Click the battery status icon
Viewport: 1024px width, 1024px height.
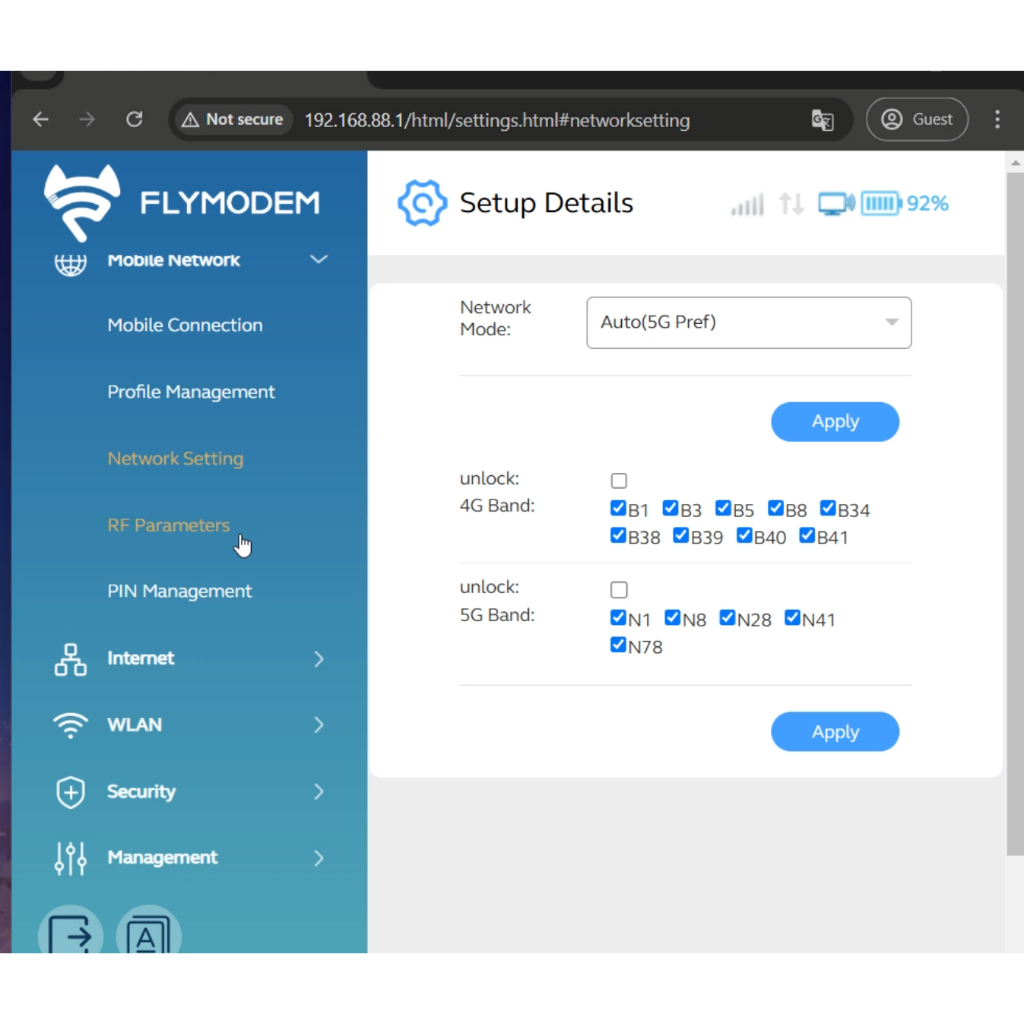tap(881, 204)
